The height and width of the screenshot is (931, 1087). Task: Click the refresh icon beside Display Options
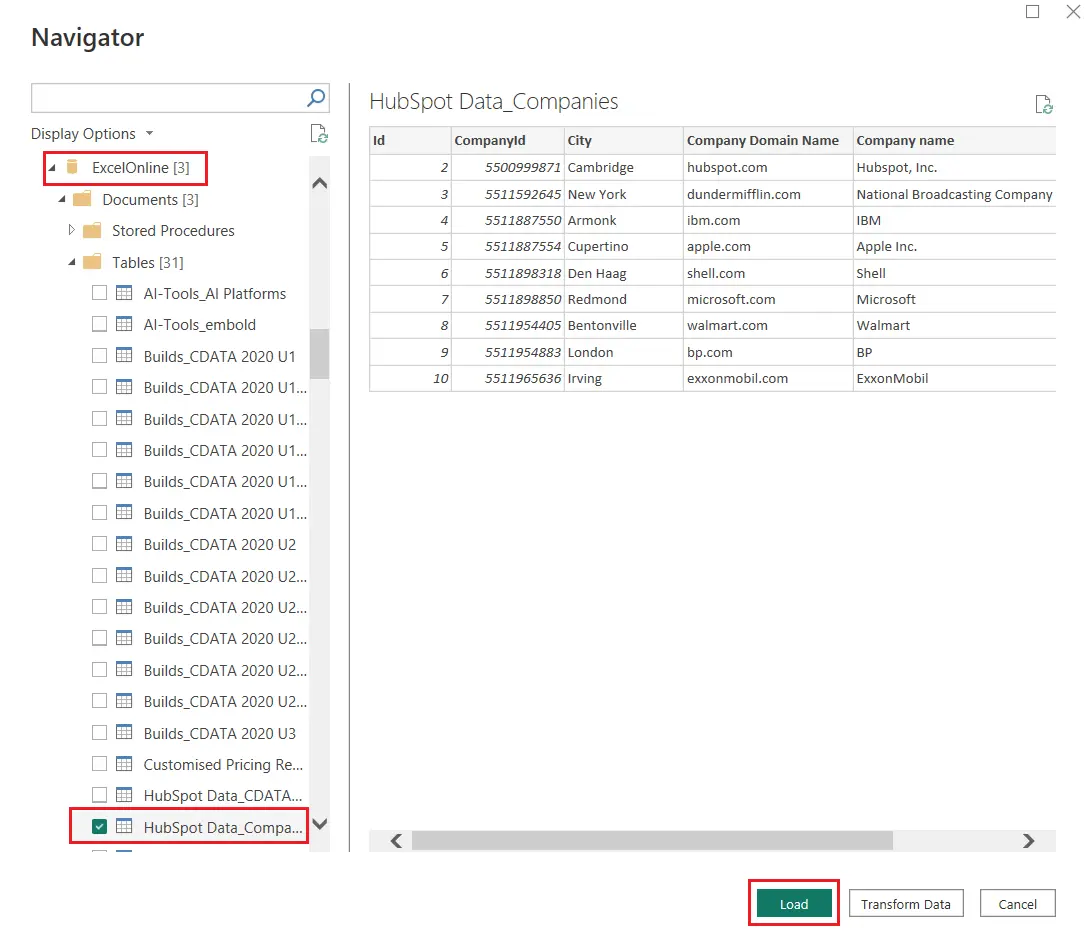[x=318, y=134]
